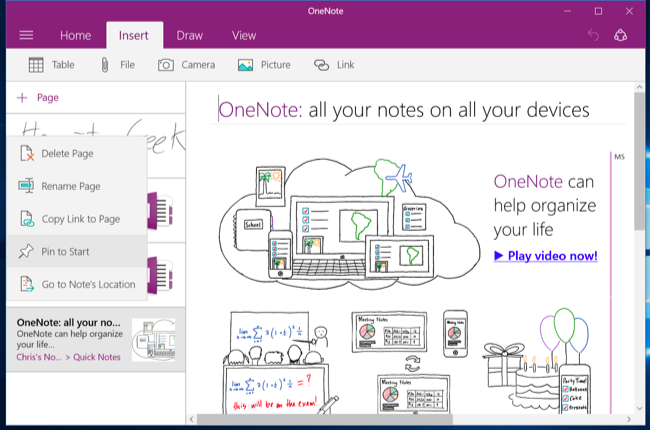Select the Insert tab
Viewport: 650px width, 430px height.
pos(133,36)
